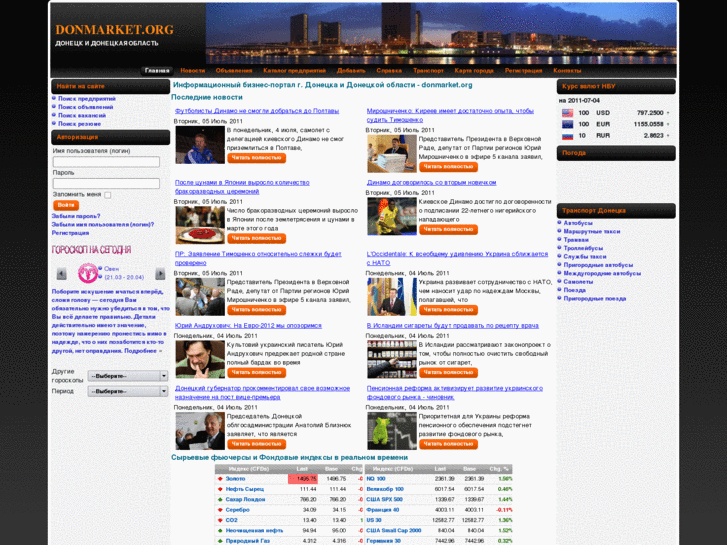The image size is (727, 545).
Task: Open headline about Динамо and Полтава
Action: (257, 111)
